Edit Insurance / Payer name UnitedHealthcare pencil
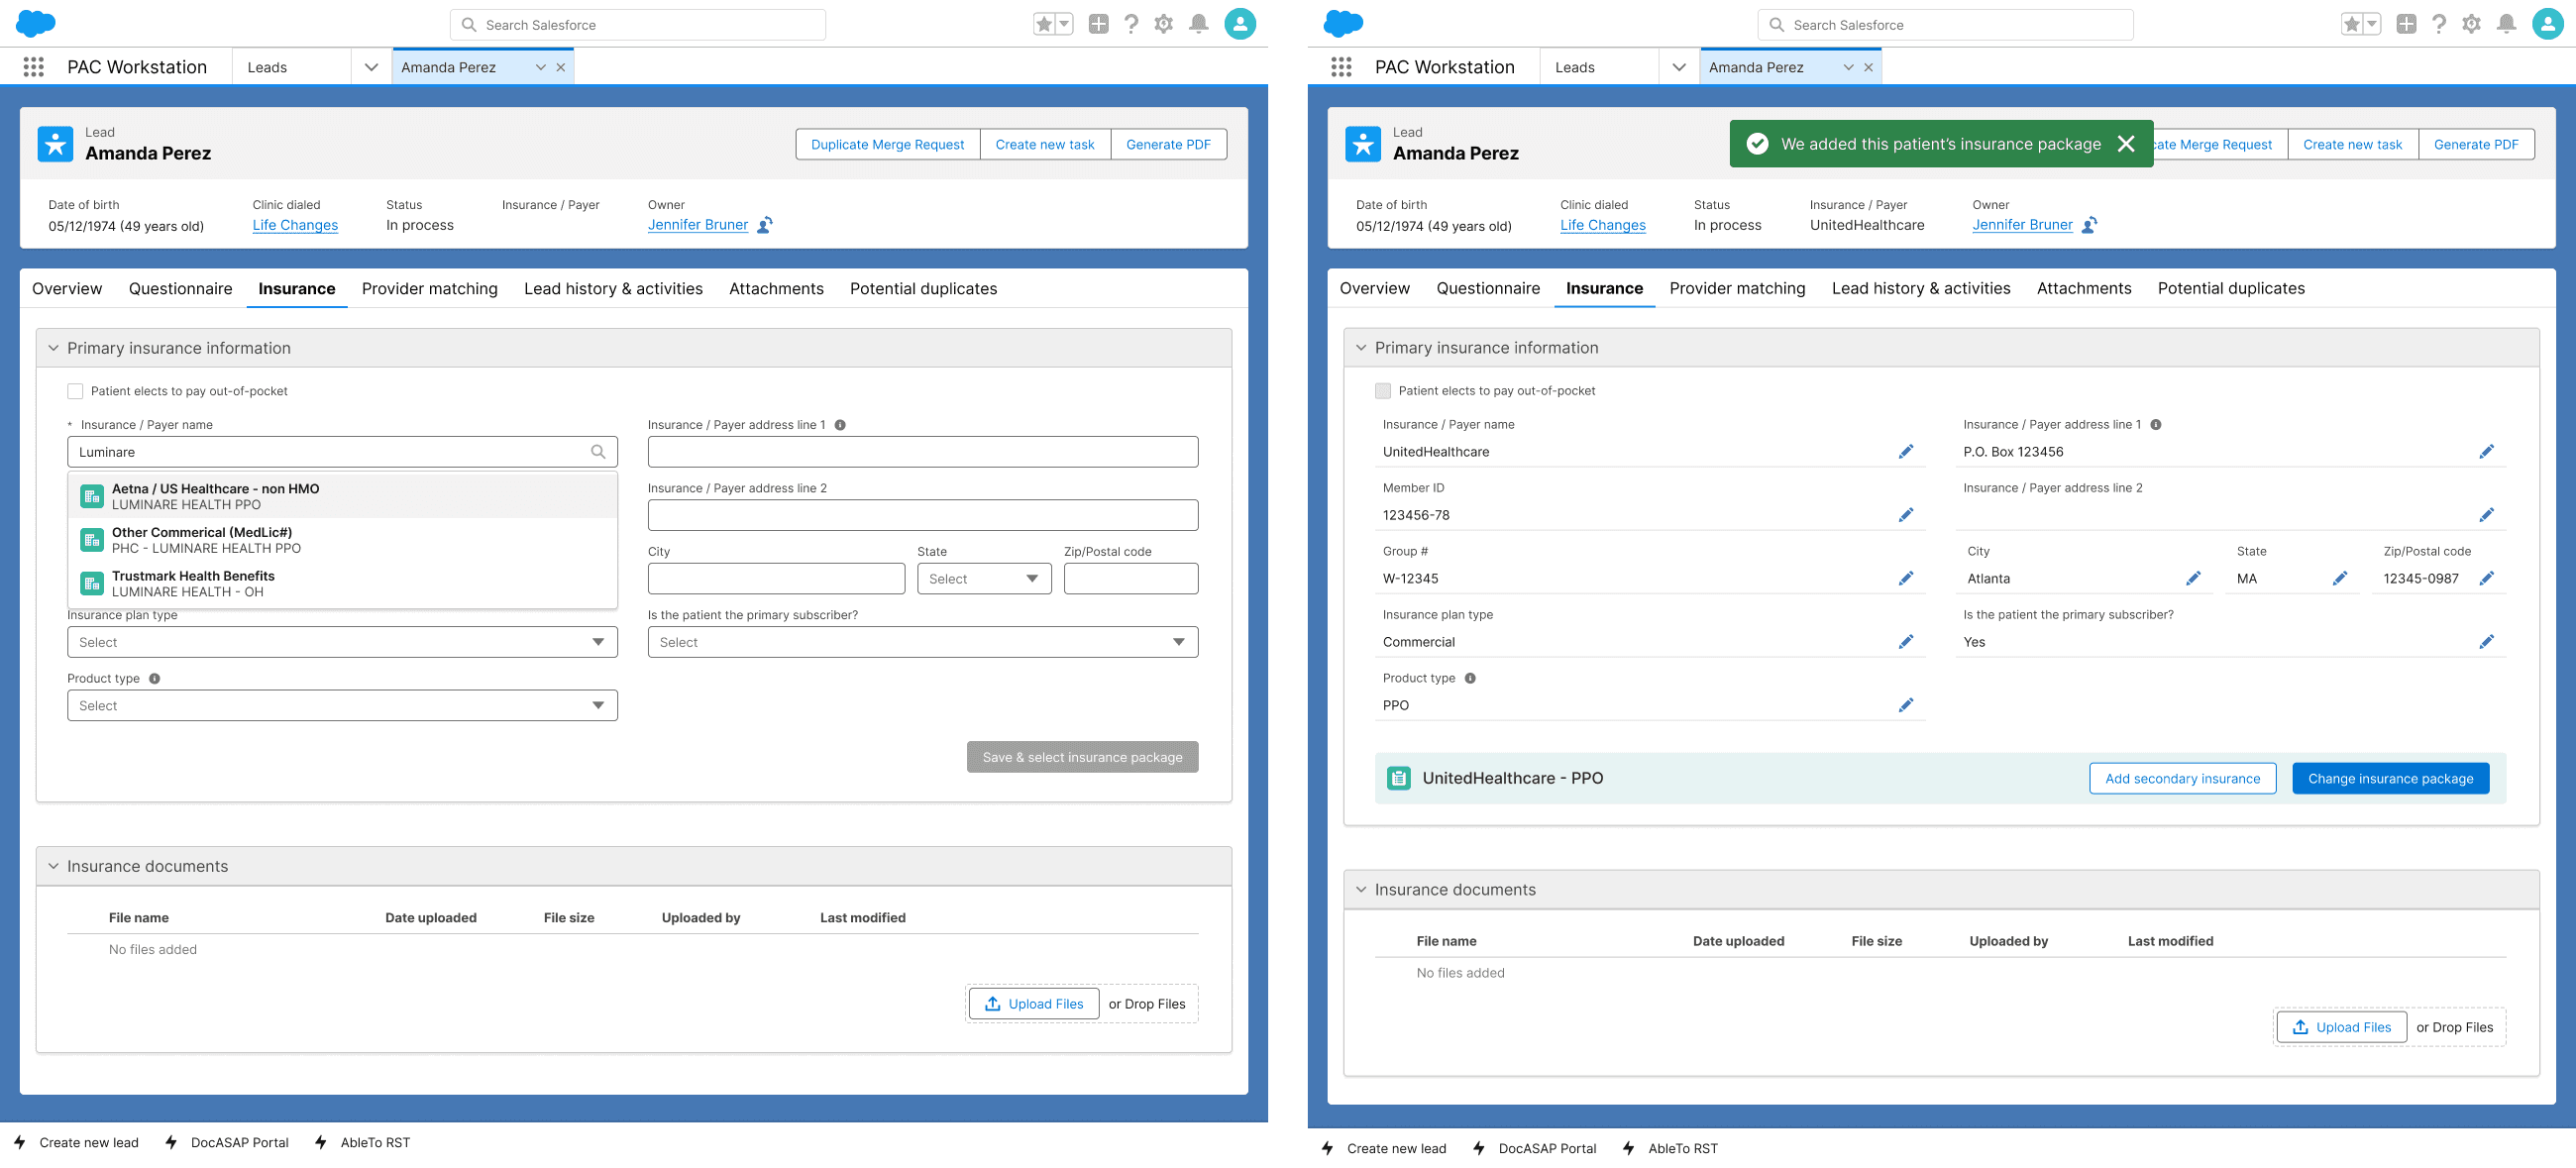 pyautogui.click(x=1906, y=452)
